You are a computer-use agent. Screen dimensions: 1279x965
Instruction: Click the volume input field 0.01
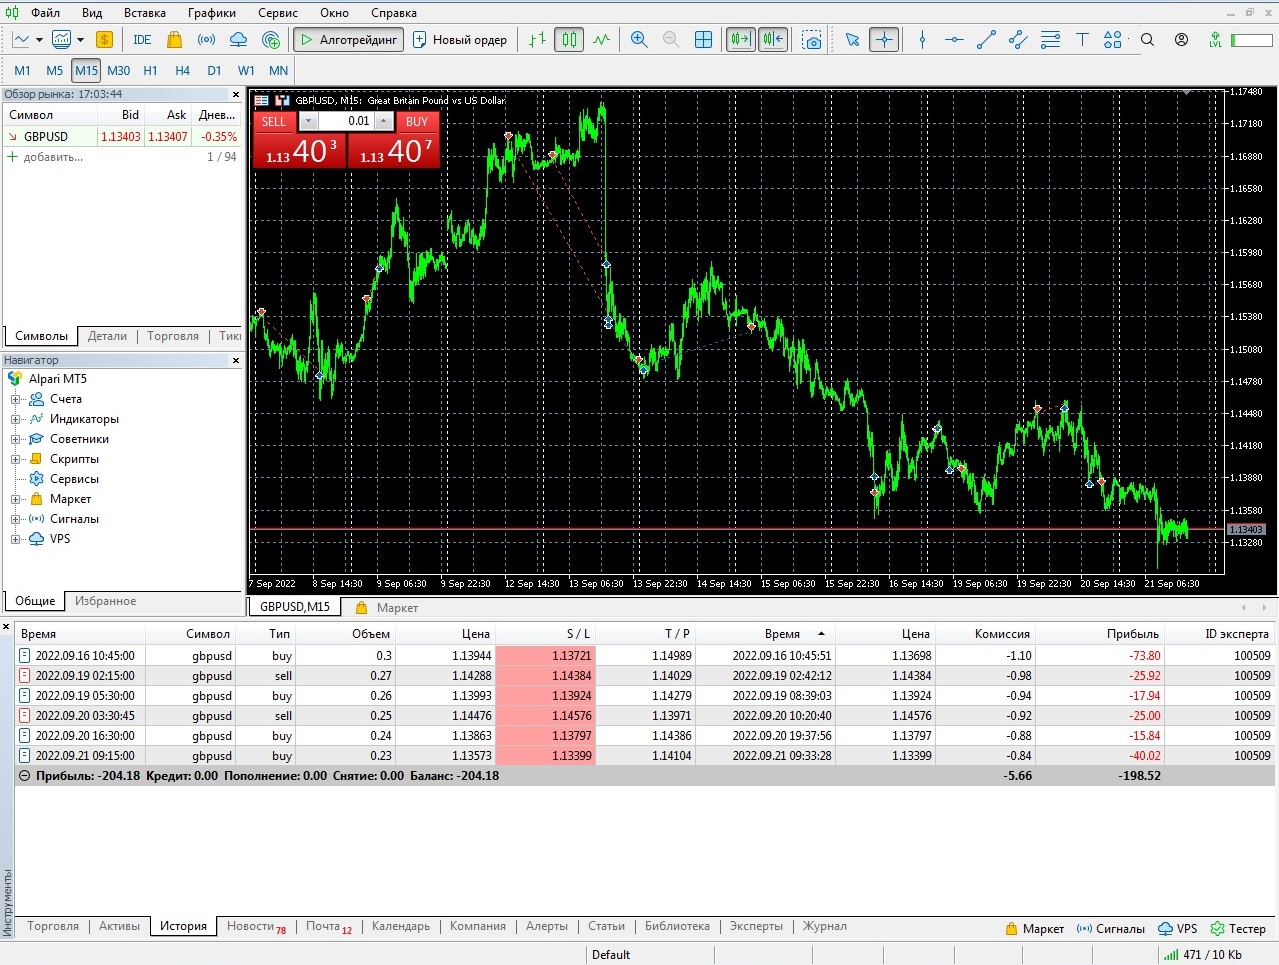pos(346,121)
